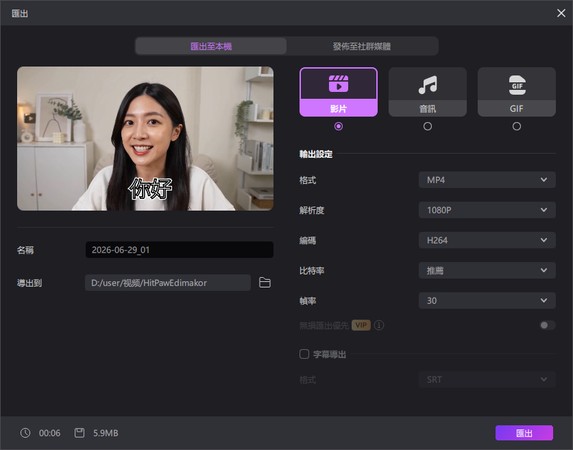This screenshot has height=450, width=573.
Task: Click the 名稱 field with 2026-06-29_01
Action: pos(179,250)
